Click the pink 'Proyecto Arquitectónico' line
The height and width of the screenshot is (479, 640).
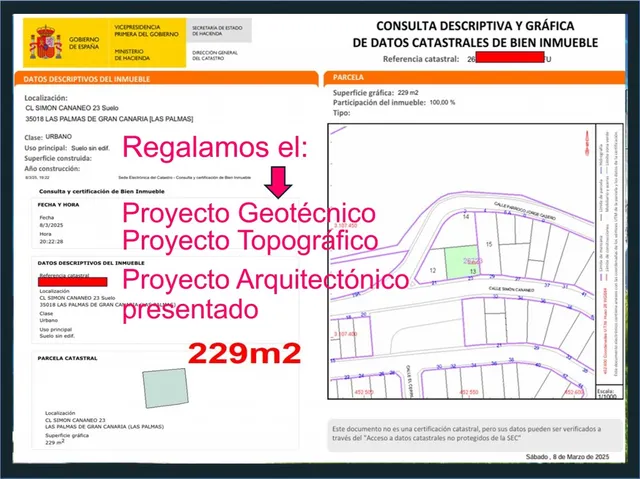point(266,280)
